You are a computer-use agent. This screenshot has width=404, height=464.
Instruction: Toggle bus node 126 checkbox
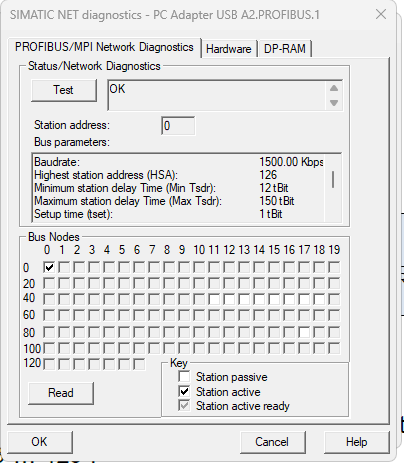point(139,364)
